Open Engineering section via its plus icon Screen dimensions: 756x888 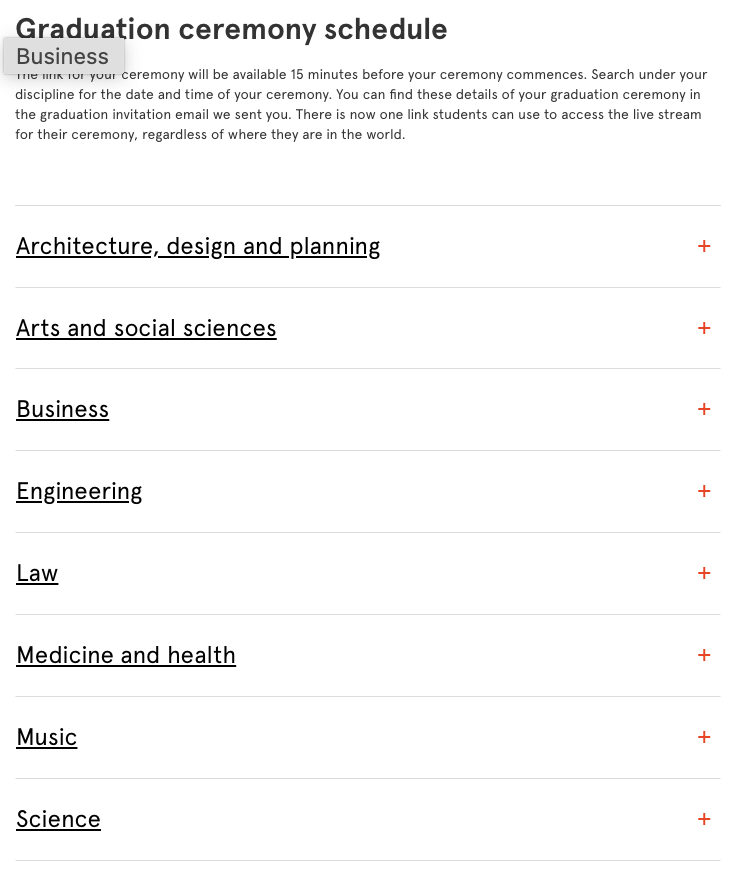click(704, 491)
